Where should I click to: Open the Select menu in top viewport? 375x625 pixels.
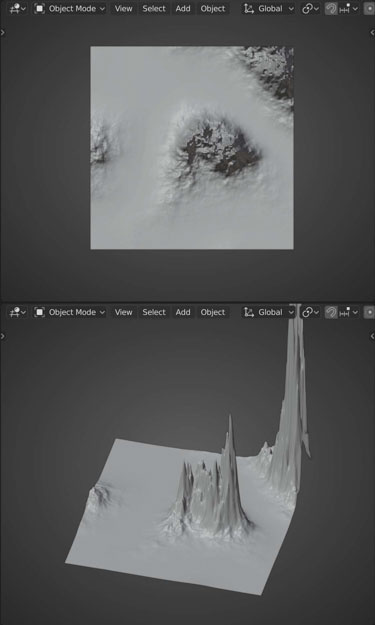pyautogui.click(x=154, y=8)
